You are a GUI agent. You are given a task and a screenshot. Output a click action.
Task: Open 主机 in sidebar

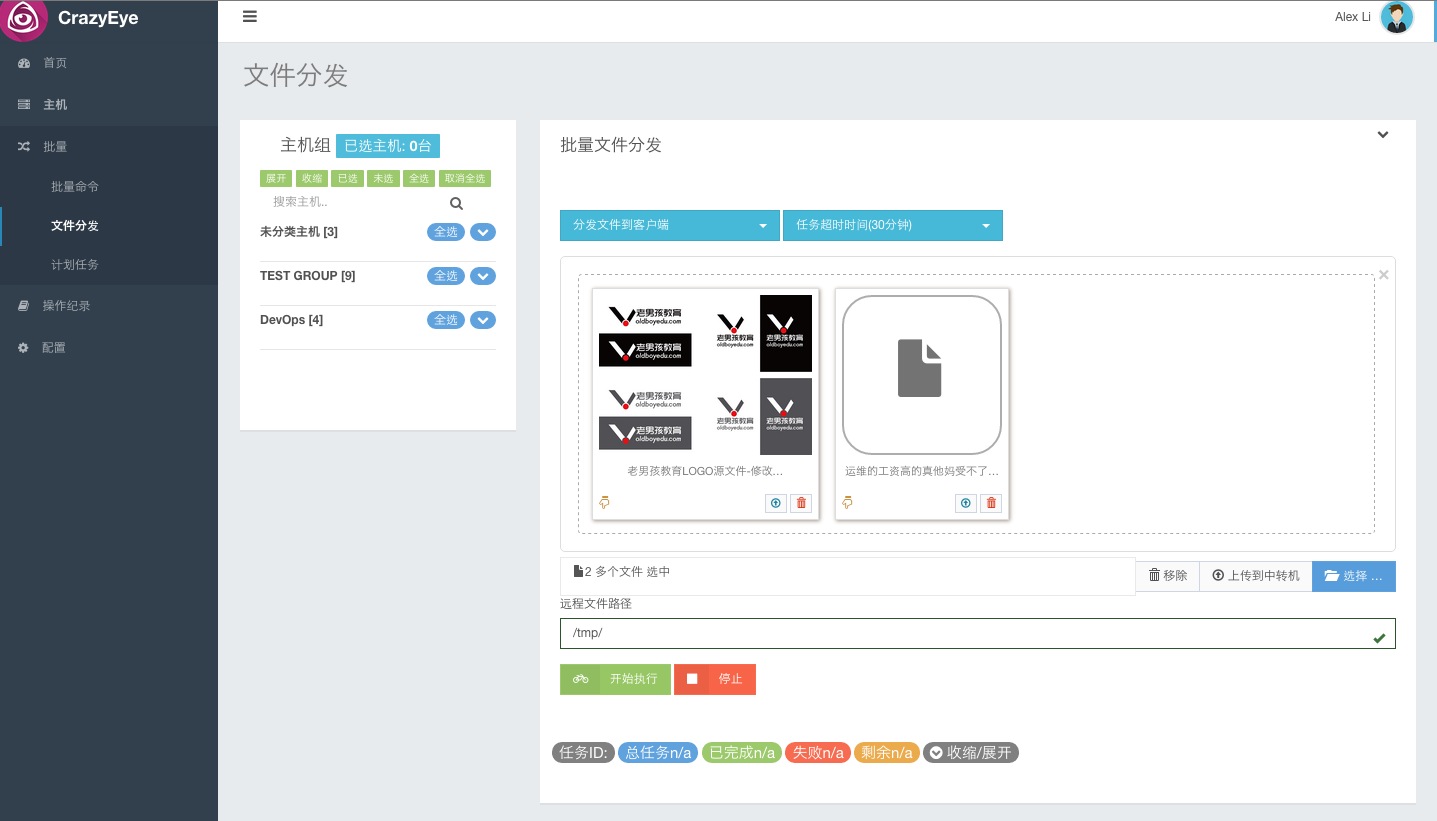pos(109,105)
